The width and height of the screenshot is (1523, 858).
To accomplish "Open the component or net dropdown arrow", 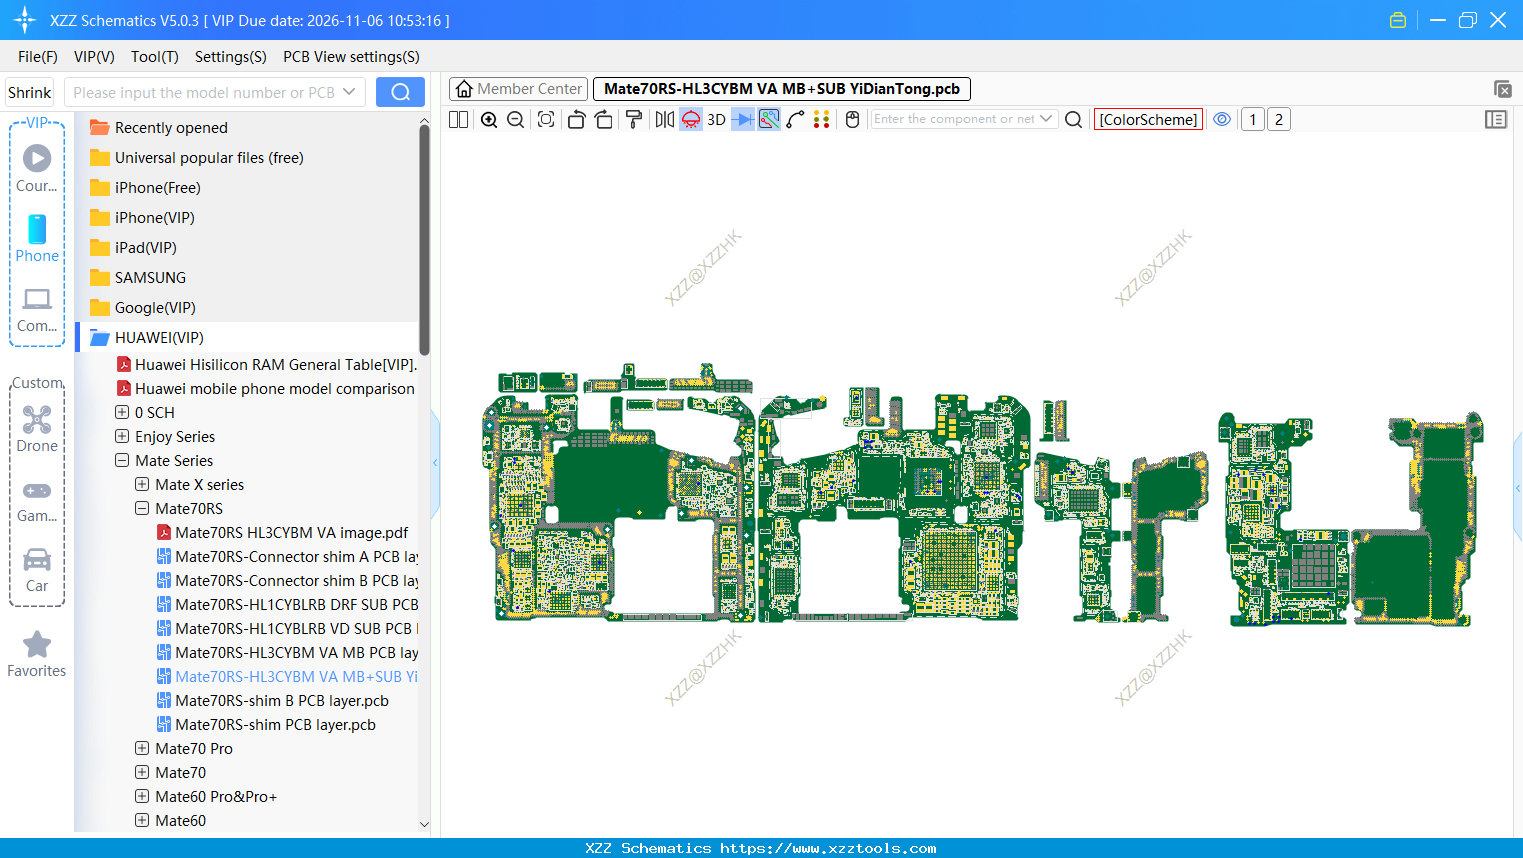I will [1046, 119].
